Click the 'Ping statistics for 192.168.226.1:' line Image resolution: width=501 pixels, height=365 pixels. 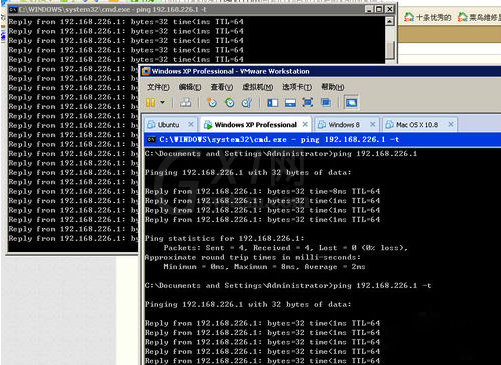coord(225,239)
